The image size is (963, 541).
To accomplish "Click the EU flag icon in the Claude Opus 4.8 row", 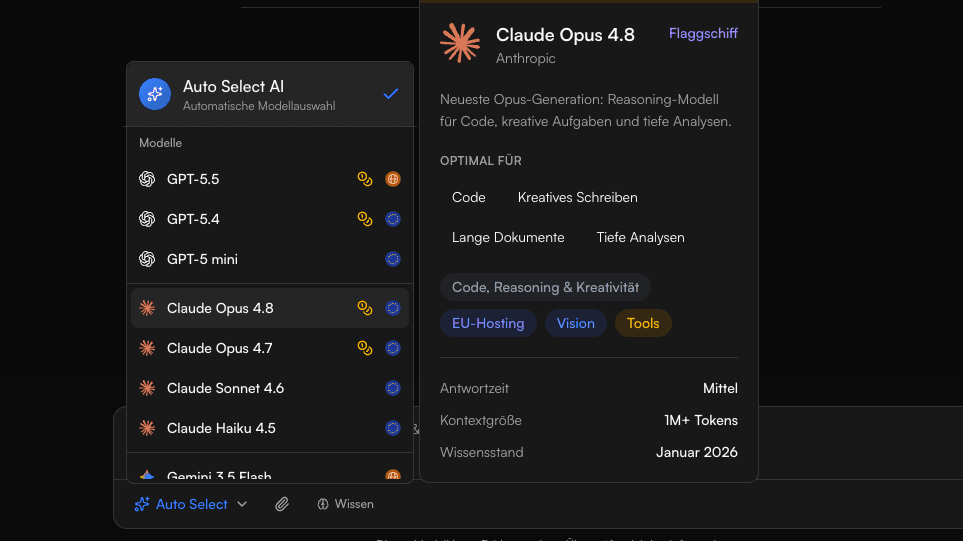I will pos(392,308).
